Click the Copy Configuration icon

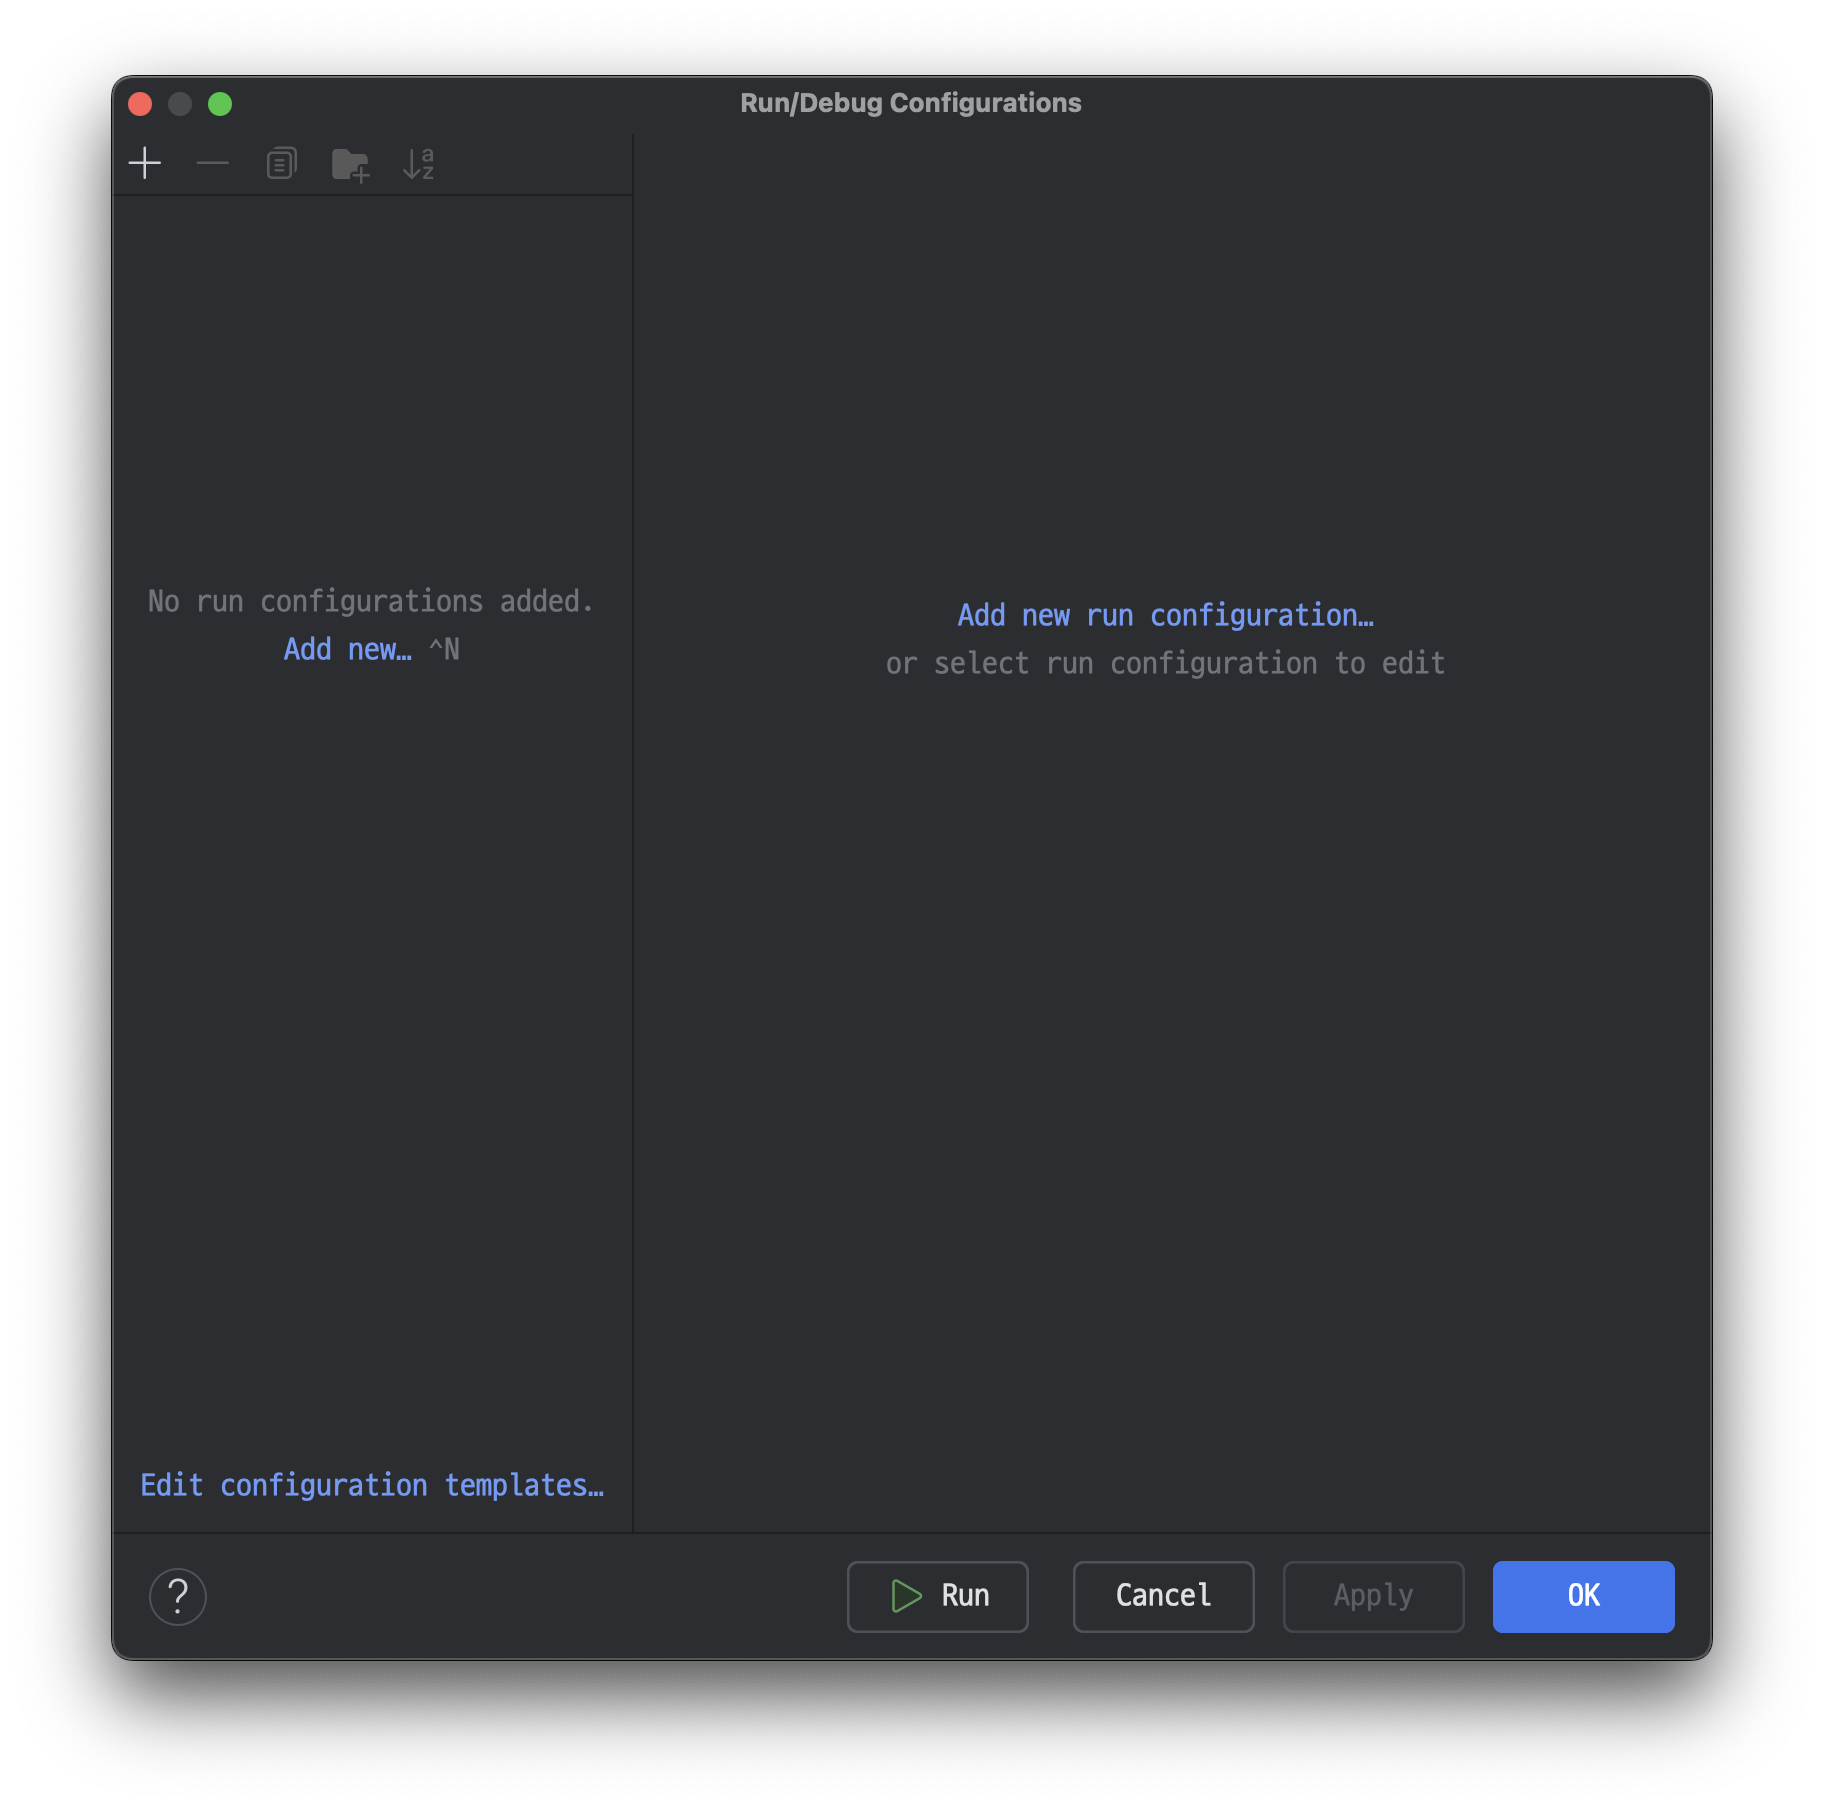[x=281, y=163]
